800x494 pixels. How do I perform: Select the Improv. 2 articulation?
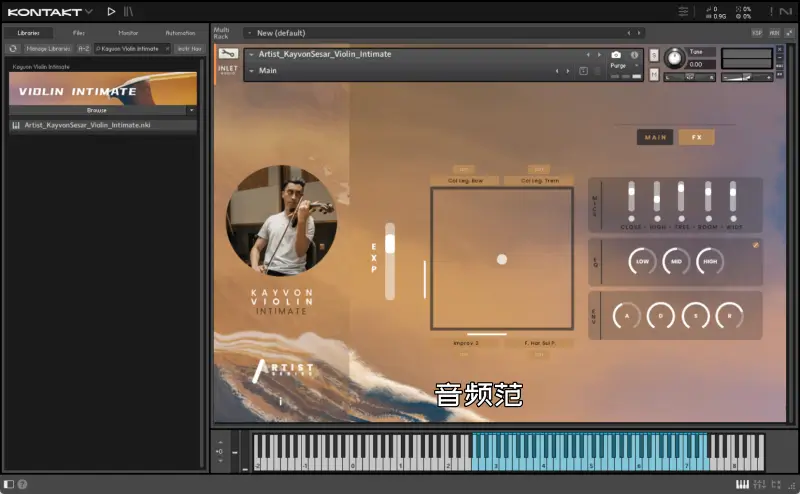pyautogui.click(x=465, y=343)
